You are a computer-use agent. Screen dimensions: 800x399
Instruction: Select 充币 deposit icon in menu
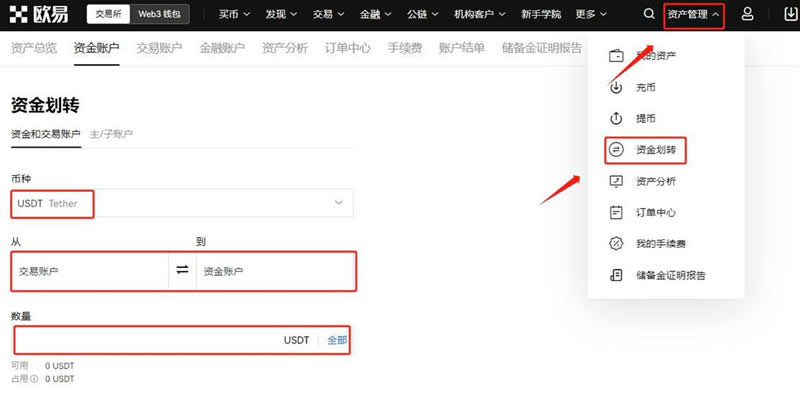pyautogui.click(x=616, y=88)
